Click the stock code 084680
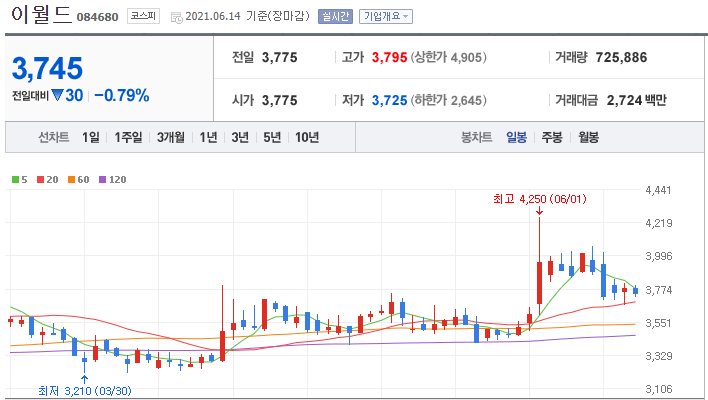708x400 pixels. coord(98,18)
